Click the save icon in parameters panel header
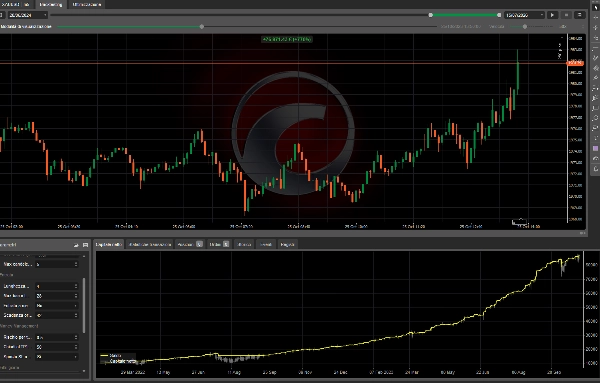Viewport: 600px width, 383px height. tap(85, 245)
